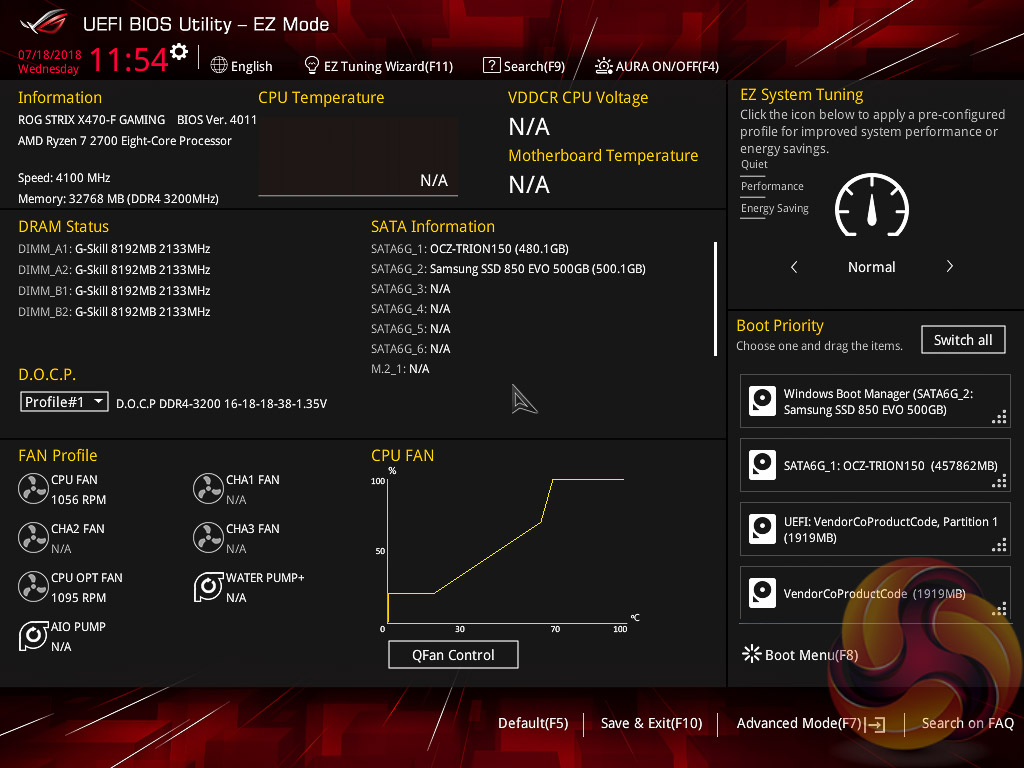Open the D.O.C.P. Profile#1 dropdown
This screenshot has width=1024, height=768.
click(x=65, y=401)
